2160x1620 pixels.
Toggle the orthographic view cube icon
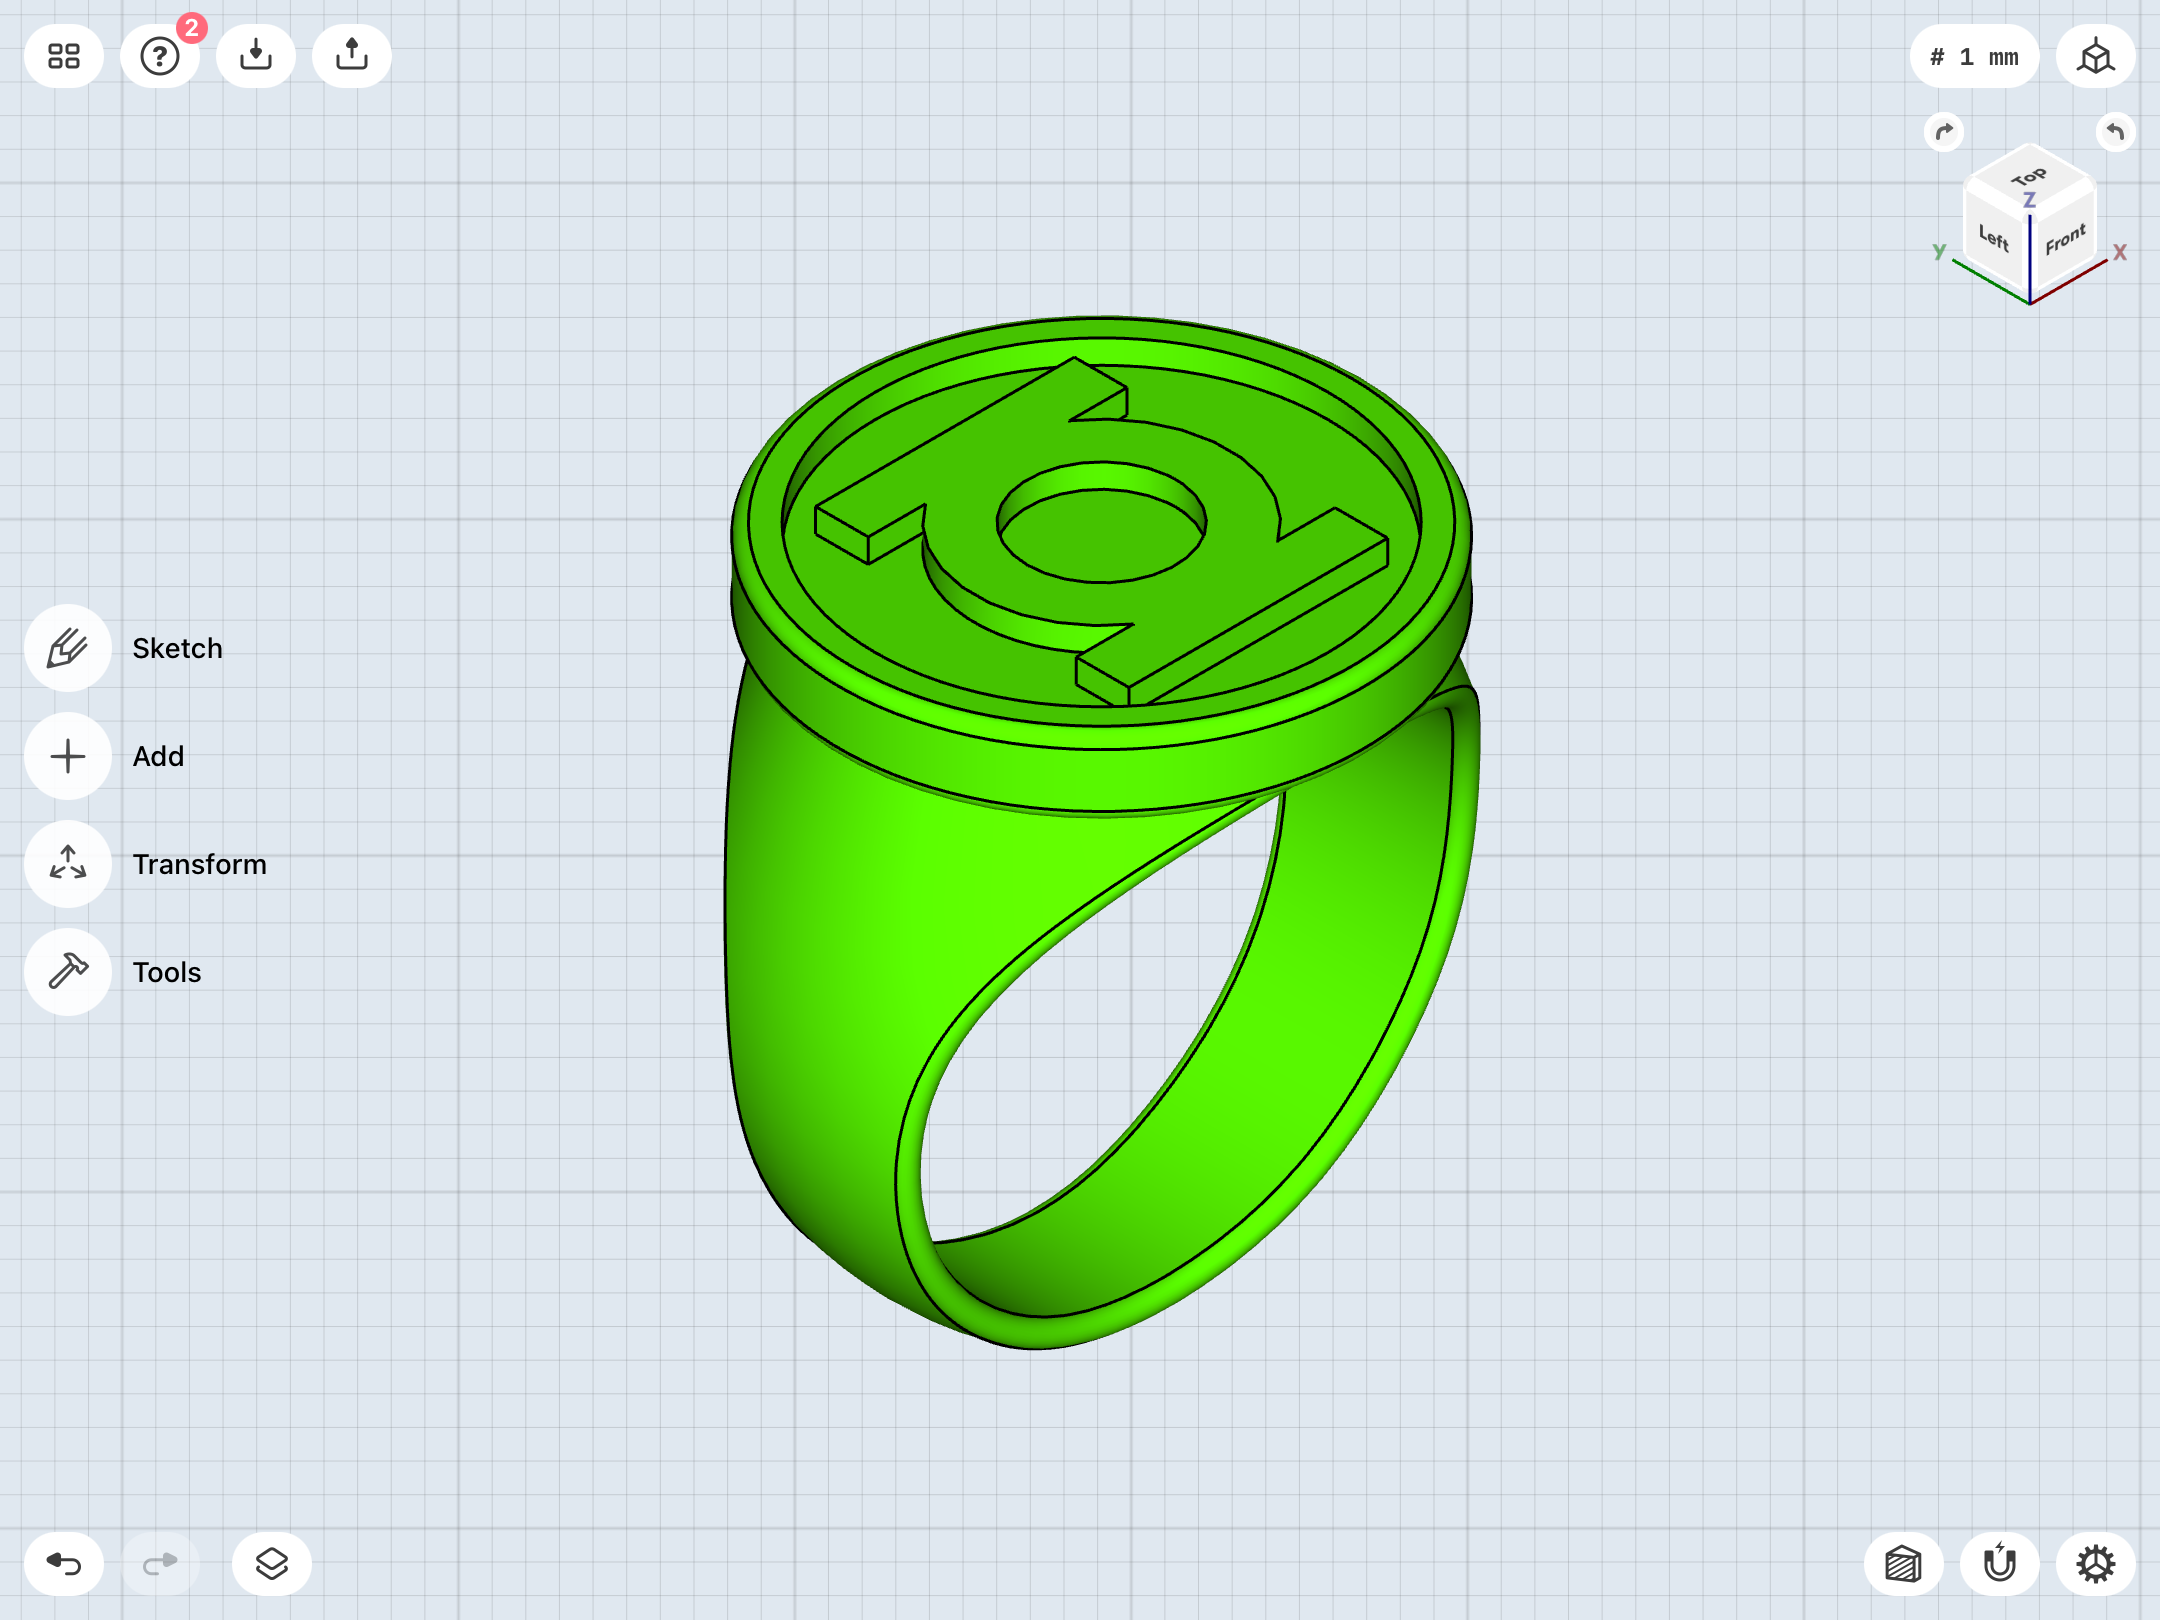coord(2096,56)
